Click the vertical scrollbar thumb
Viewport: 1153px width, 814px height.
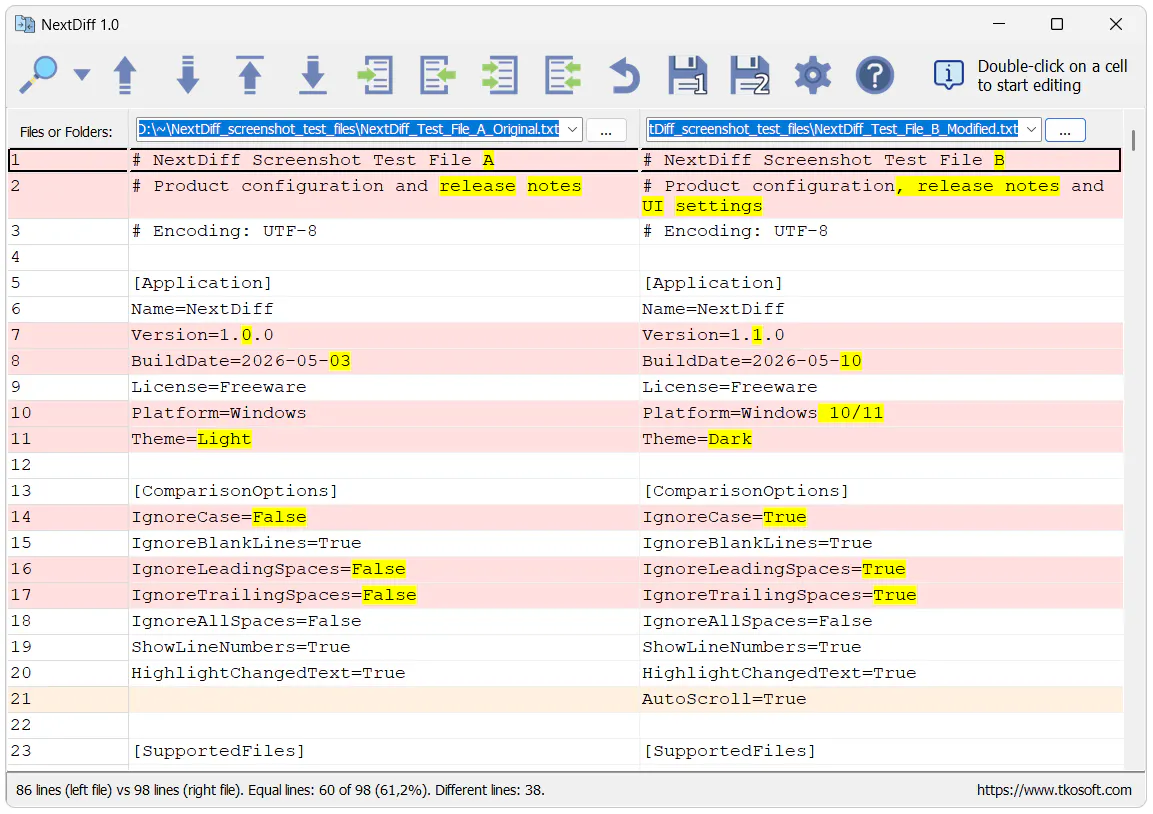(x=1133, y=140)
